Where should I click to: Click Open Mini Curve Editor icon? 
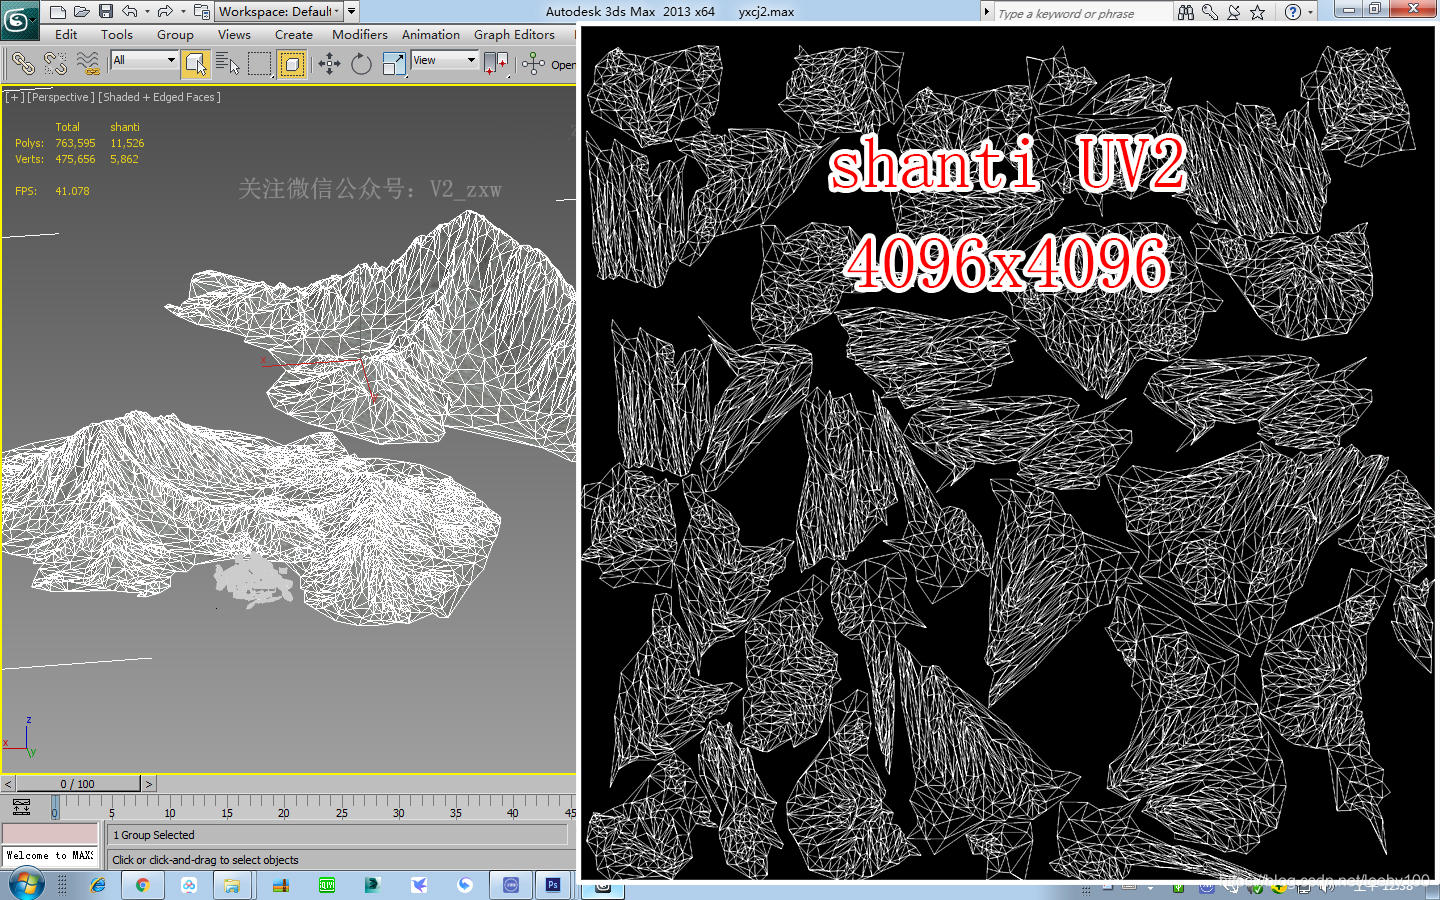tap(21, 807)
